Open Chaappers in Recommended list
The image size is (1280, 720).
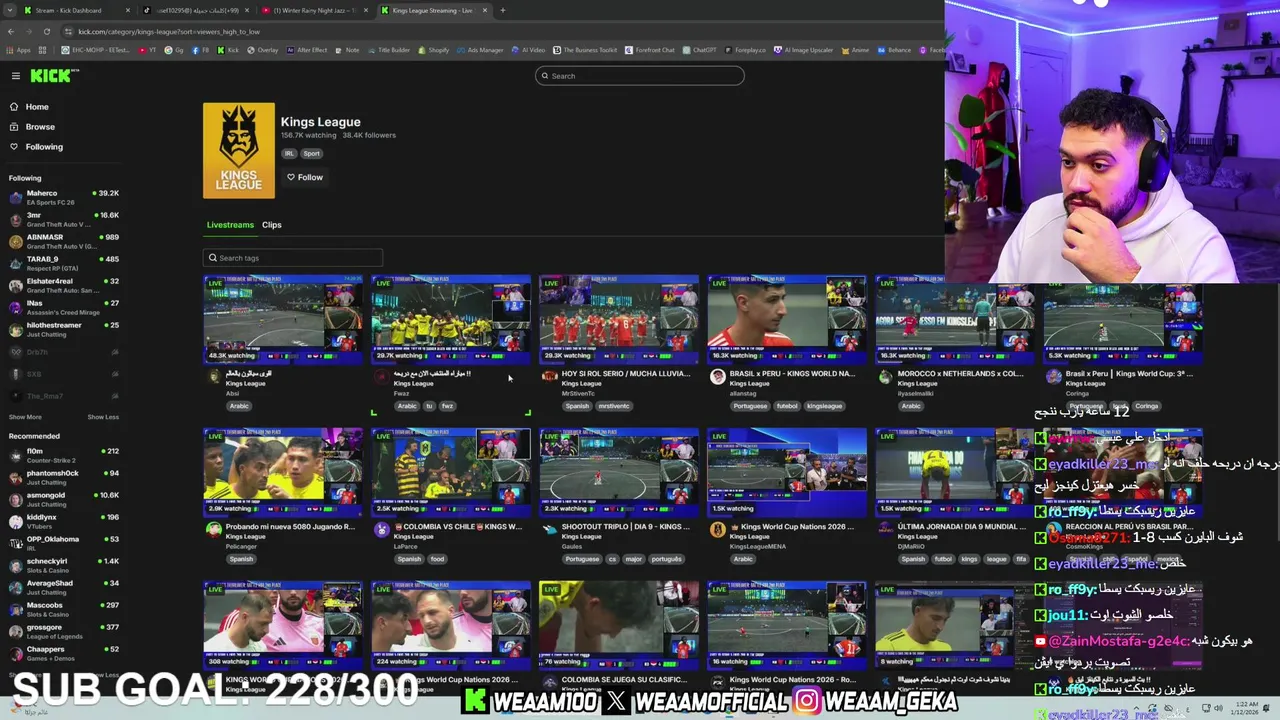[62, 653]
